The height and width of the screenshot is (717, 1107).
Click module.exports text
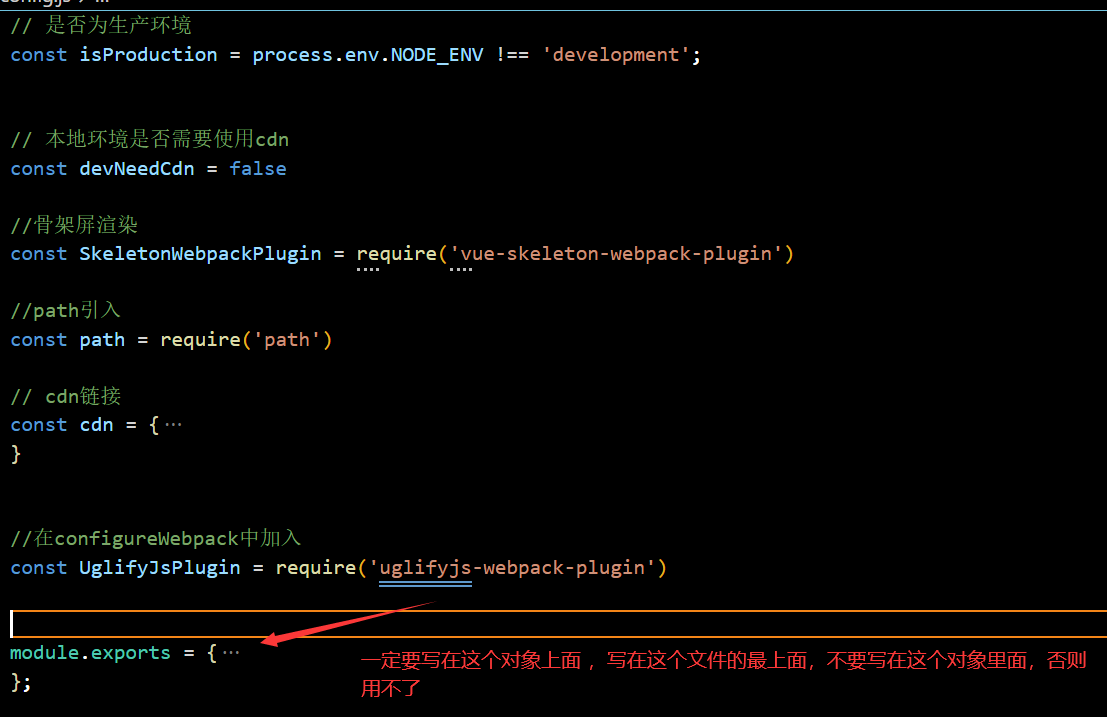tap(90, 653)
